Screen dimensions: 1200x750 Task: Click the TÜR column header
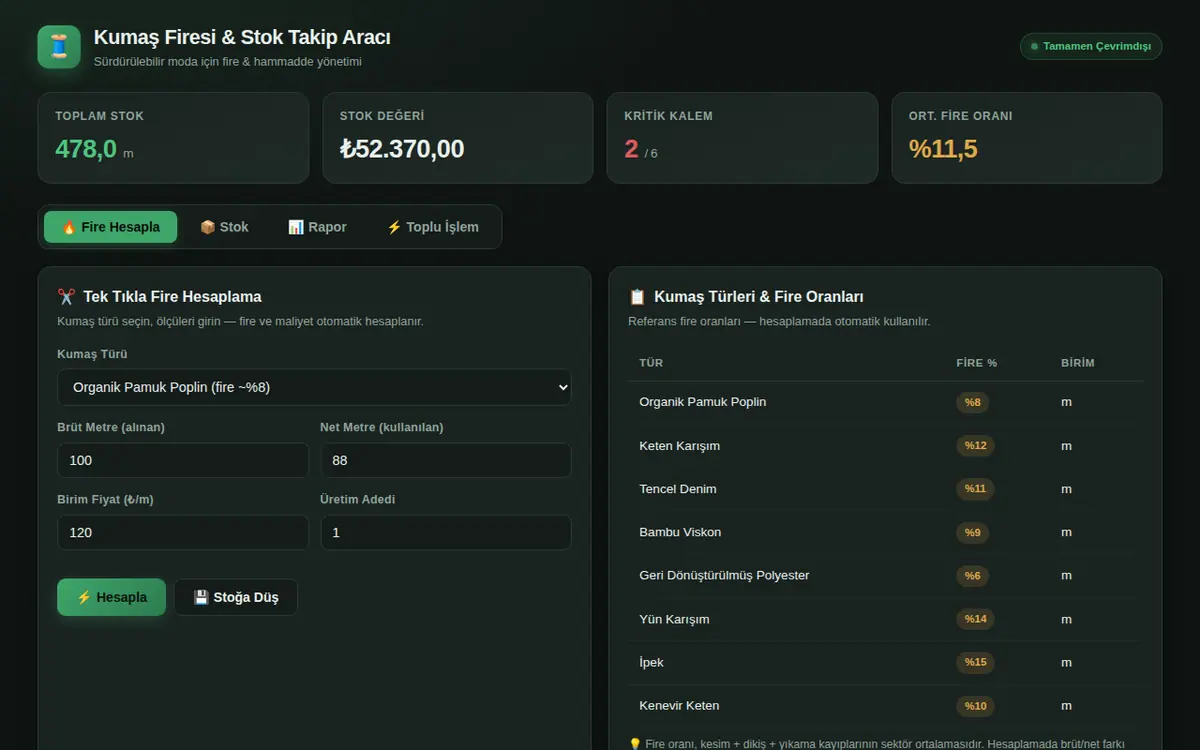(x=651, y=363)
